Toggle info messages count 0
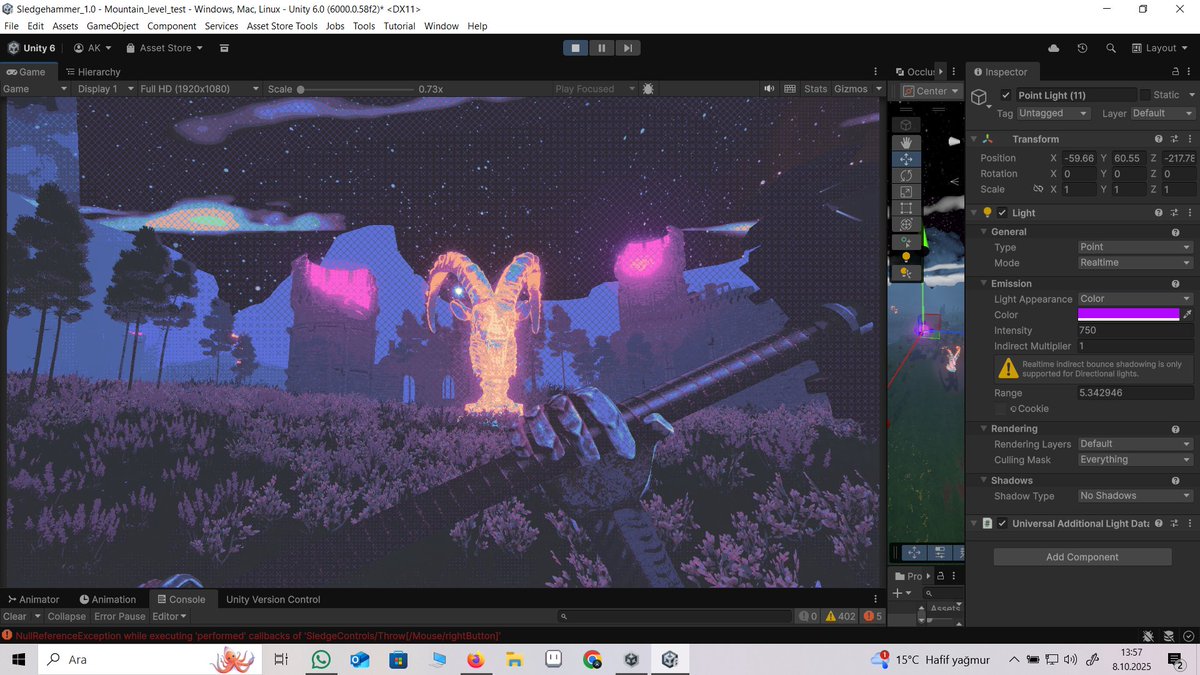 [x=808, y=617]
